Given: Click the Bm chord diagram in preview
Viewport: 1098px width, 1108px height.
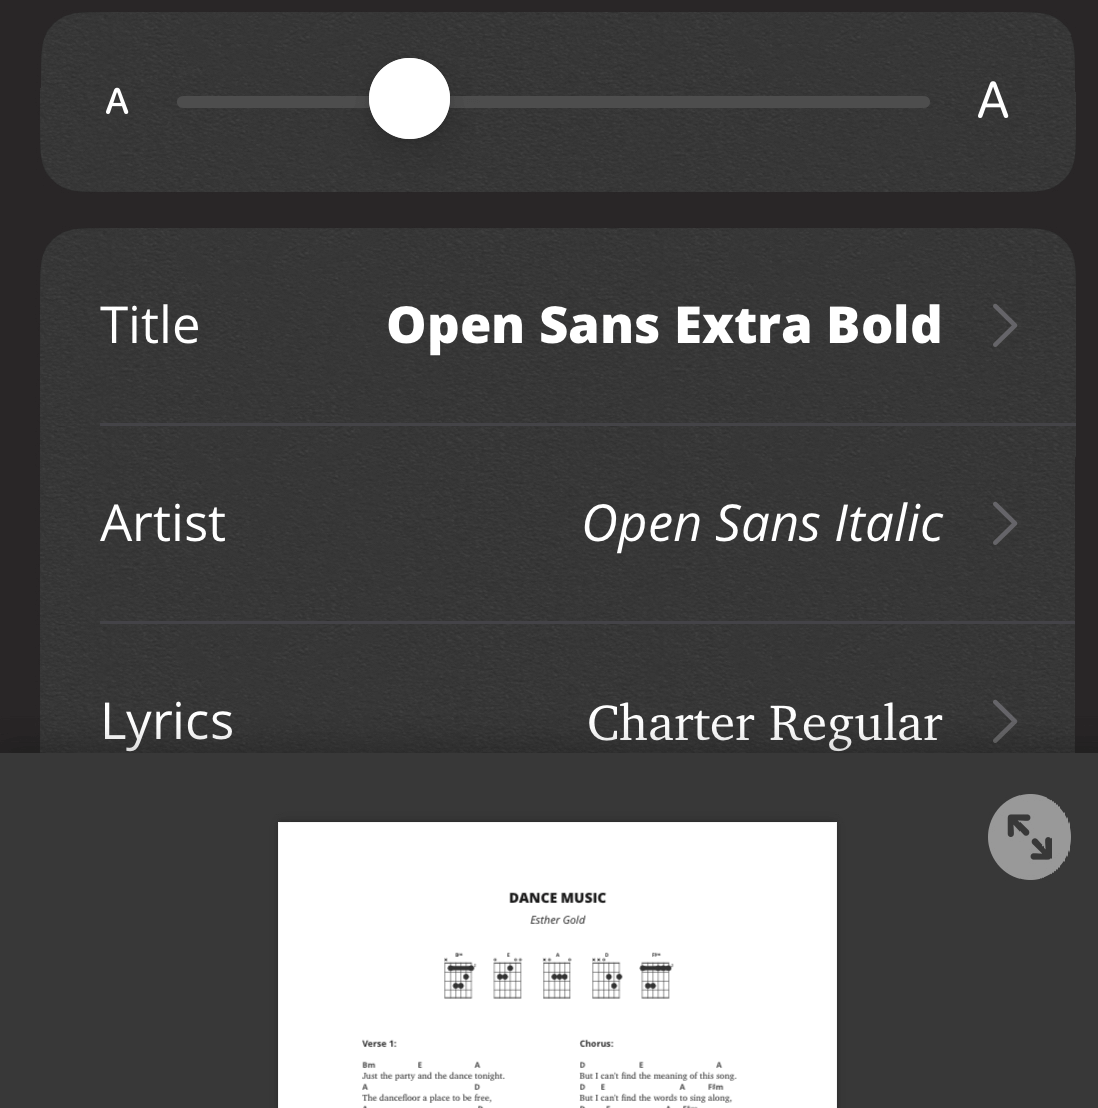Looking at the screenshot, I should [459, 976].
